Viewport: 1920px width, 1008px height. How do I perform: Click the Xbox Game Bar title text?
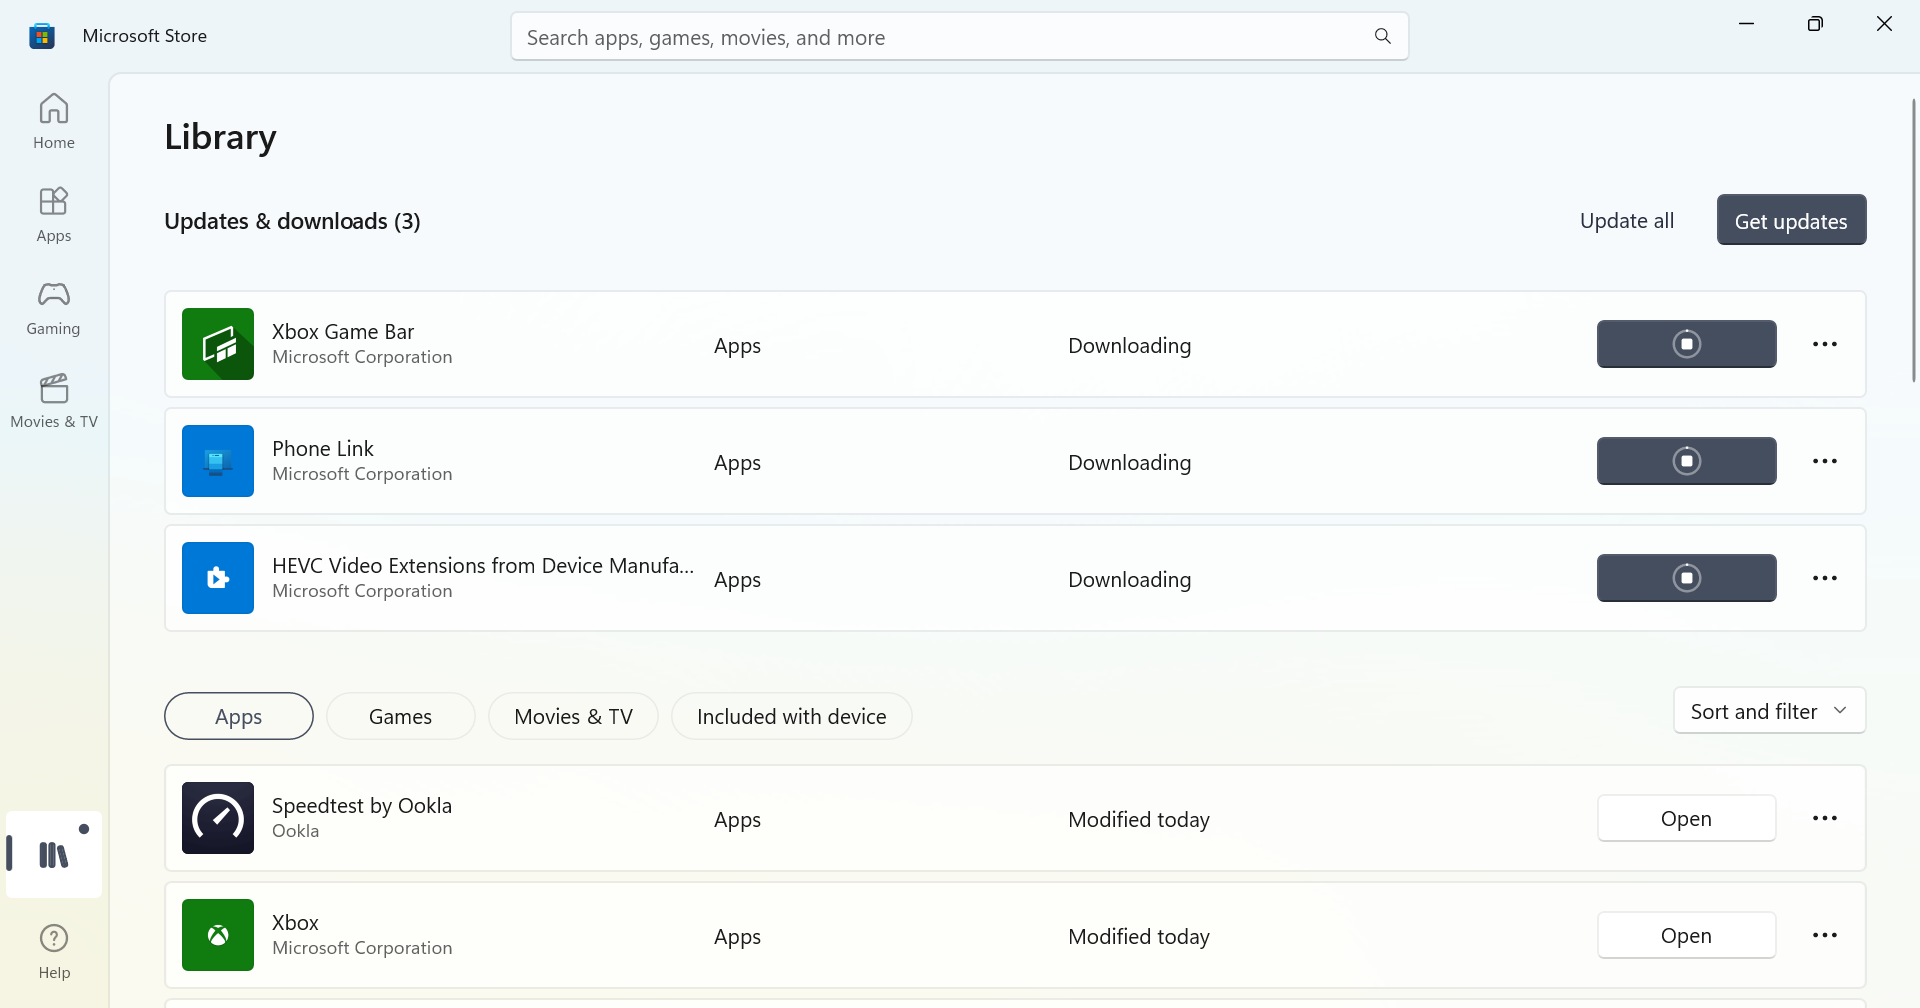(343, 331)
